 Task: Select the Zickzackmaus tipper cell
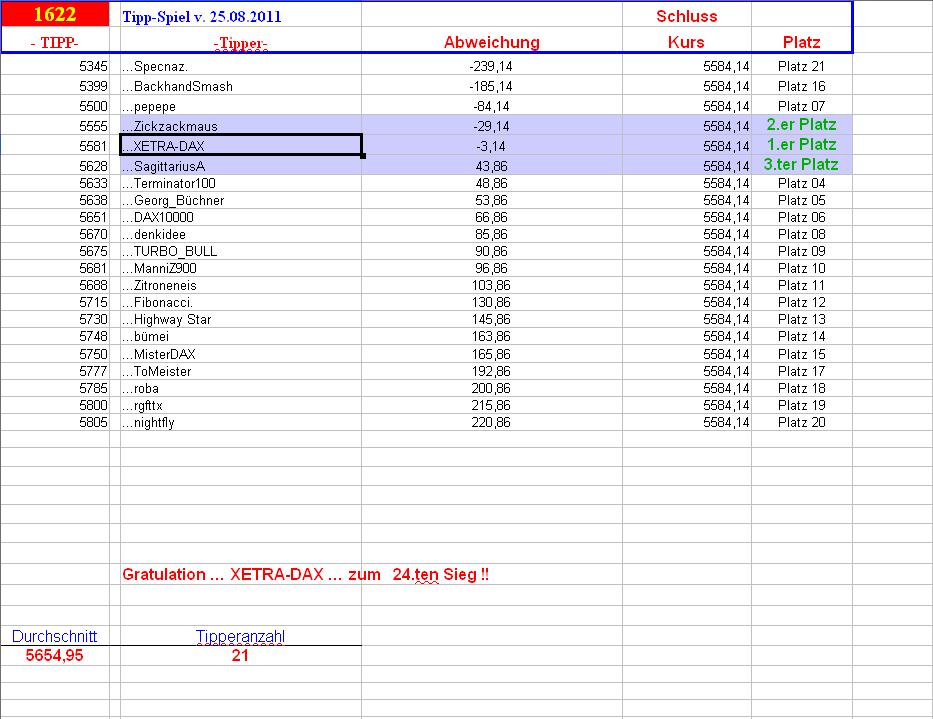pyautogui.click(x=240, y=125)
